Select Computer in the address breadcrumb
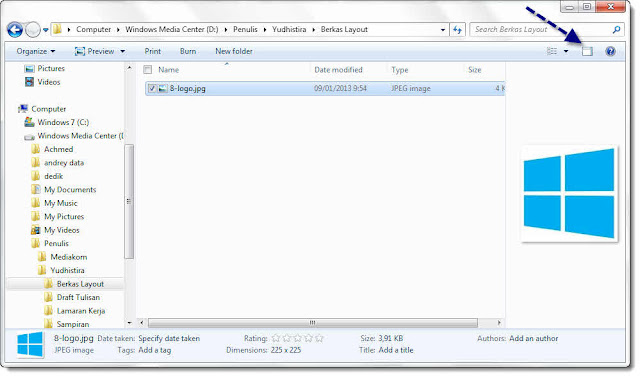 pos(93,29)
